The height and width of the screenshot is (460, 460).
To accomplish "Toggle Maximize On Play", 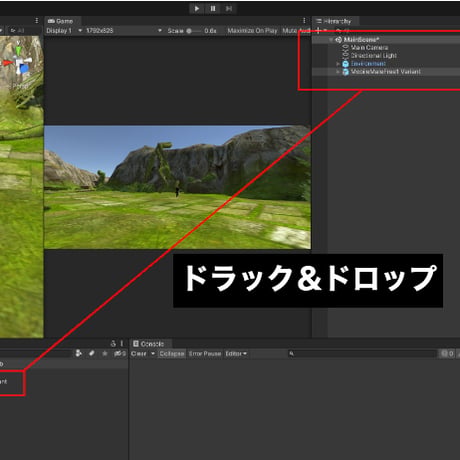I will tap(252, 31).
